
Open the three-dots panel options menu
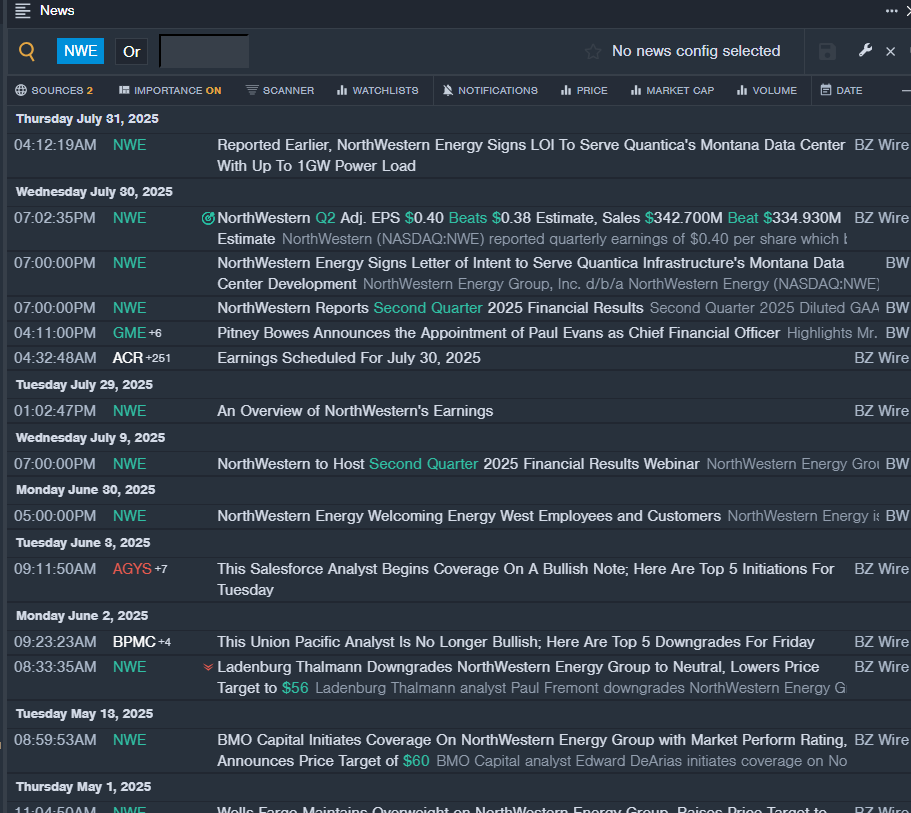(891, 10)
